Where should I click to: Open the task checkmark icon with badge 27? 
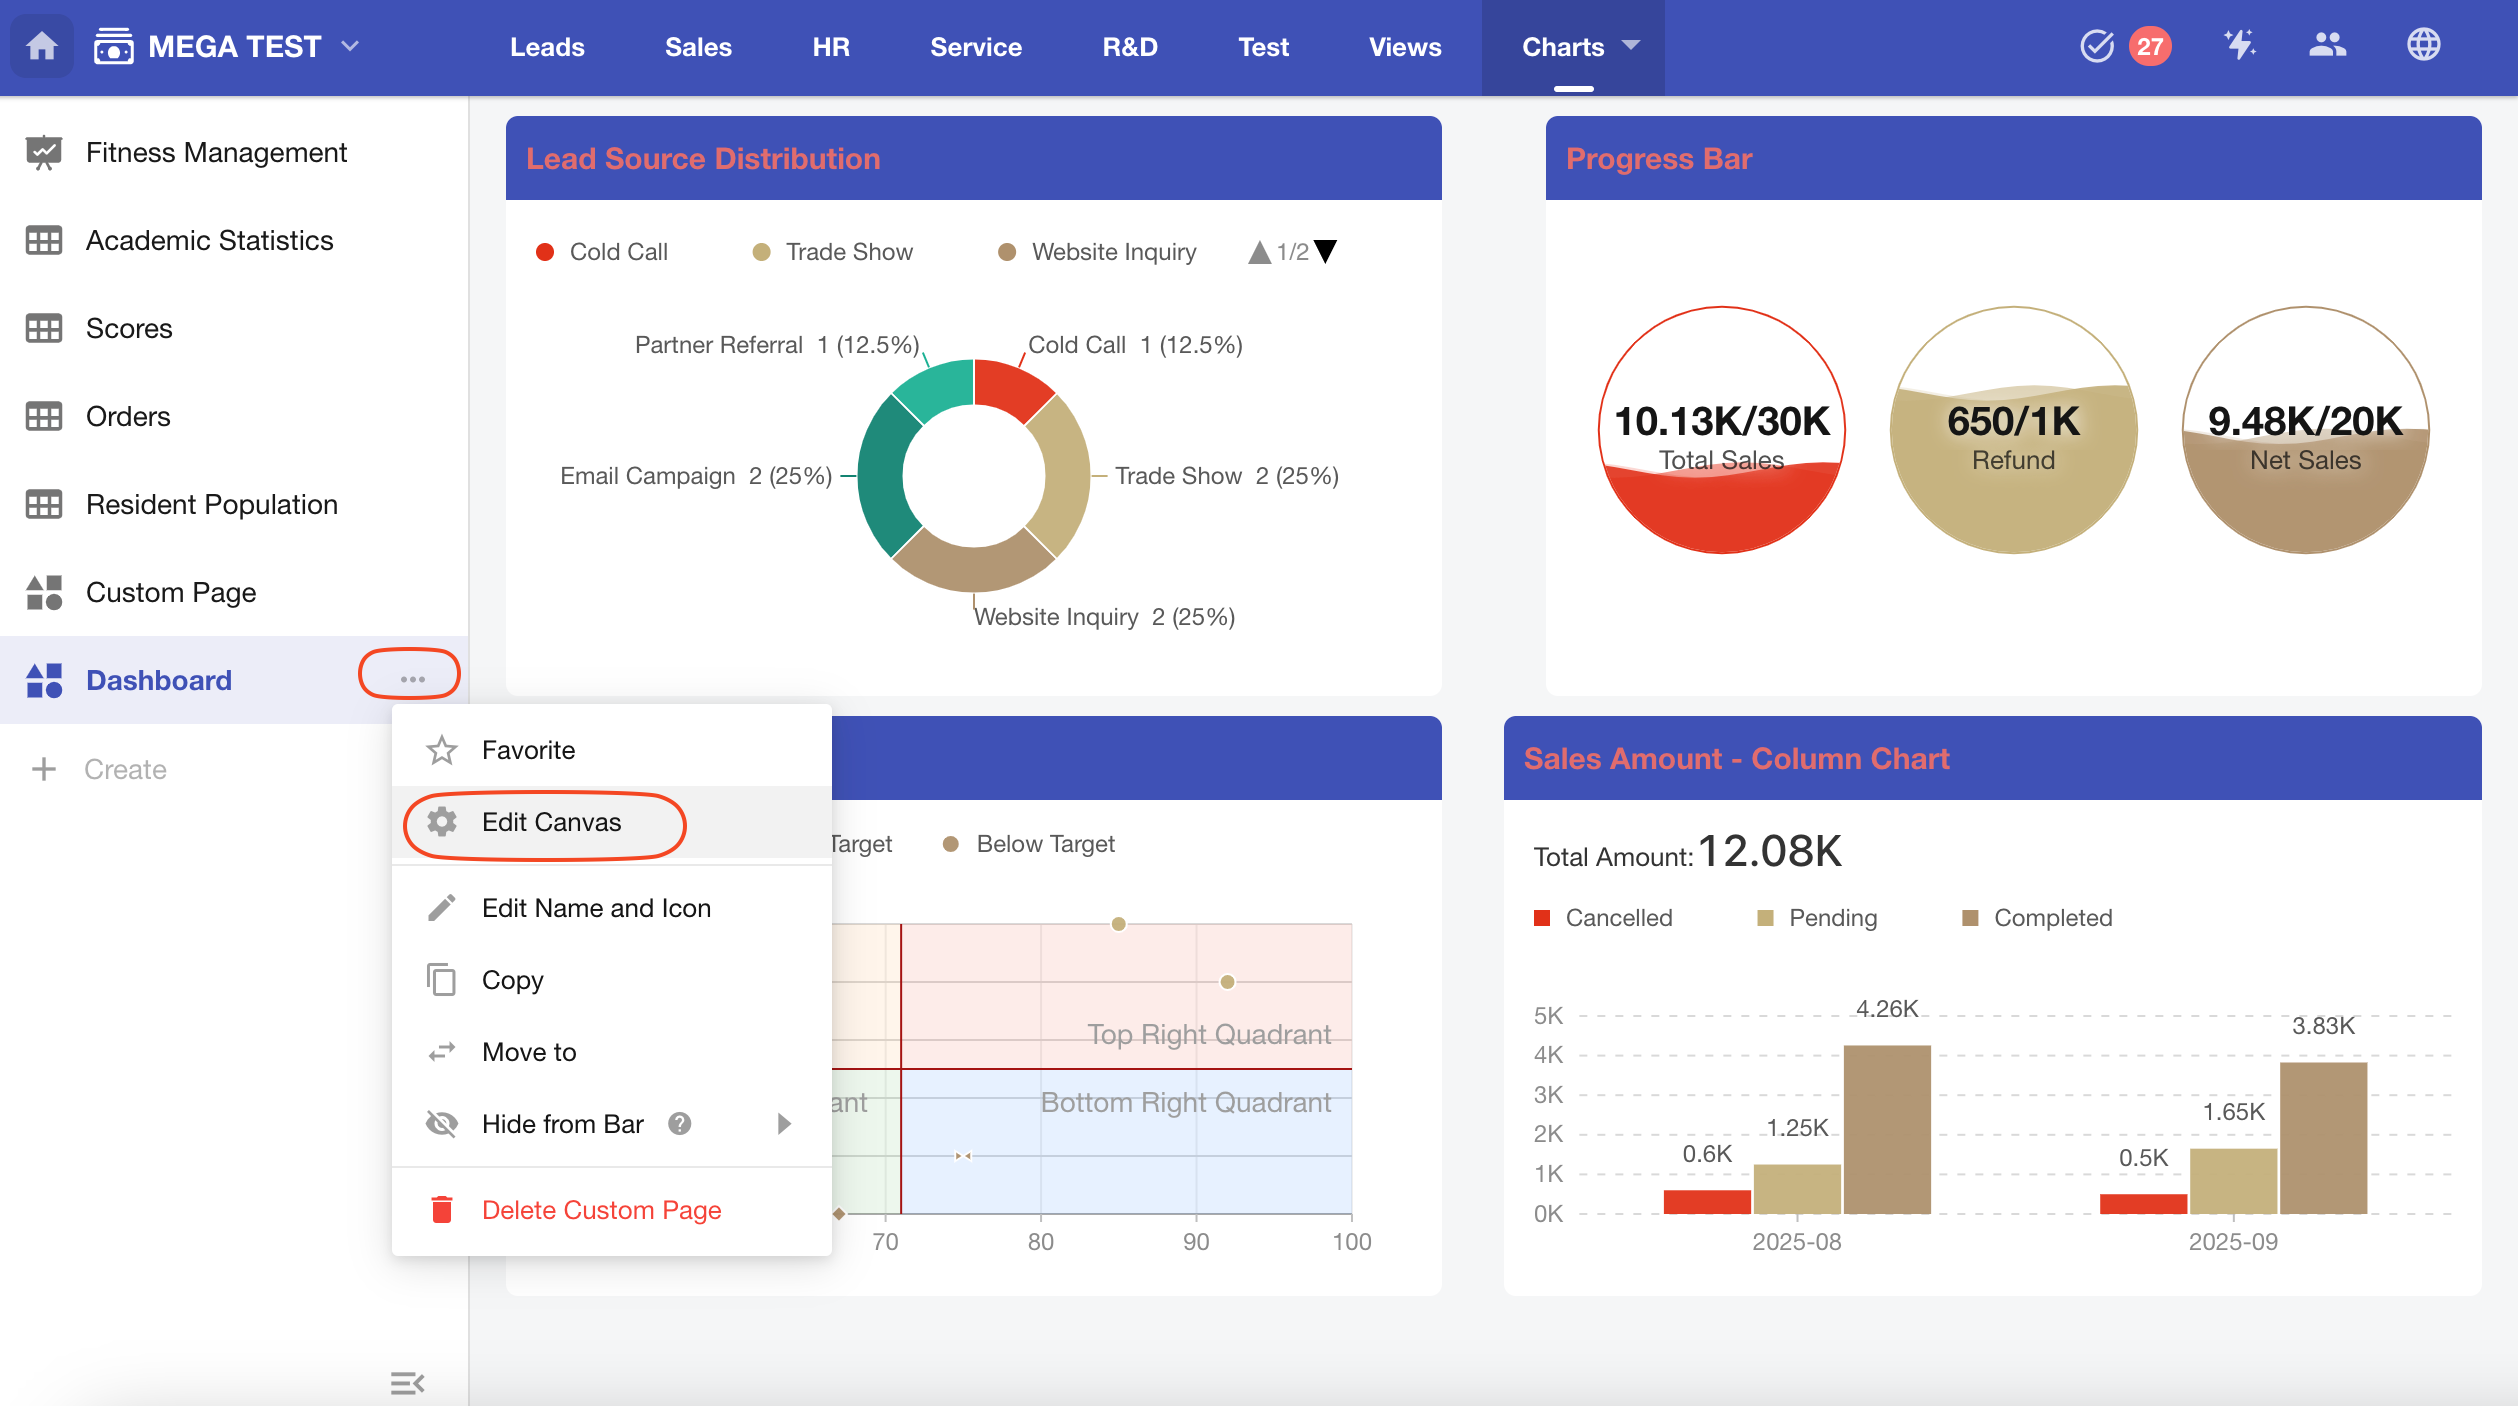(2097, 46)
